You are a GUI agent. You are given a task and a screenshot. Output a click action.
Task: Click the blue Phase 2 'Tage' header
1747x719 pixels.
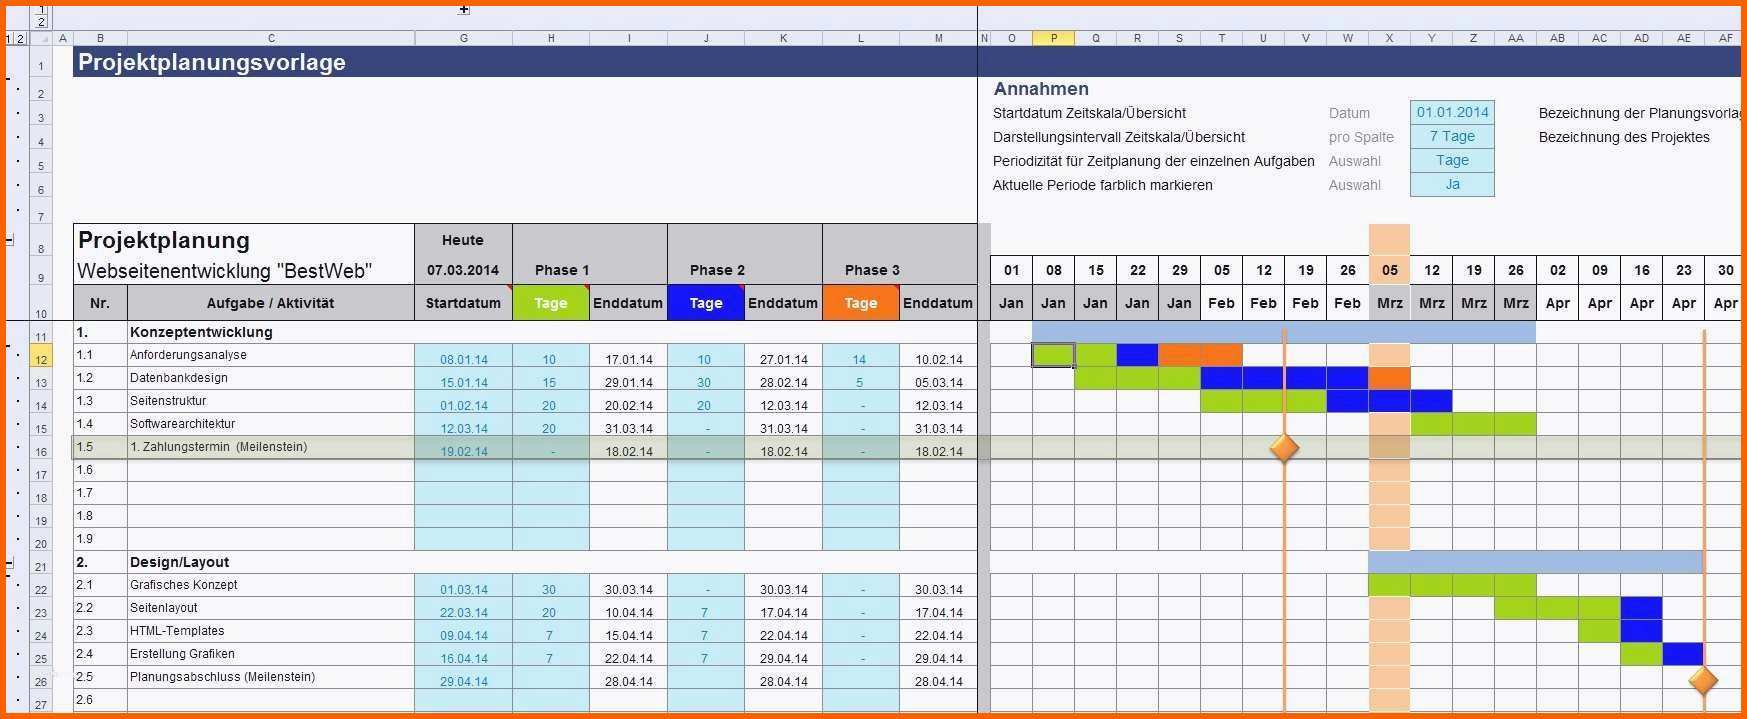point(706,303)
